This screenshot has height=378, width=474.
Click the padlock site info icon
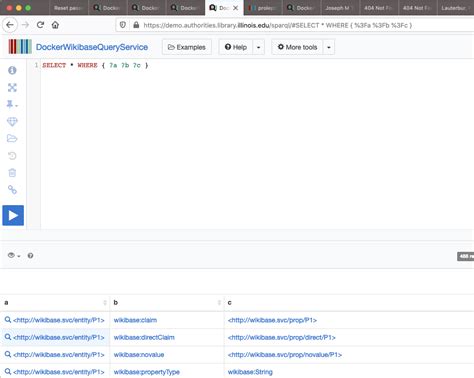136,25
